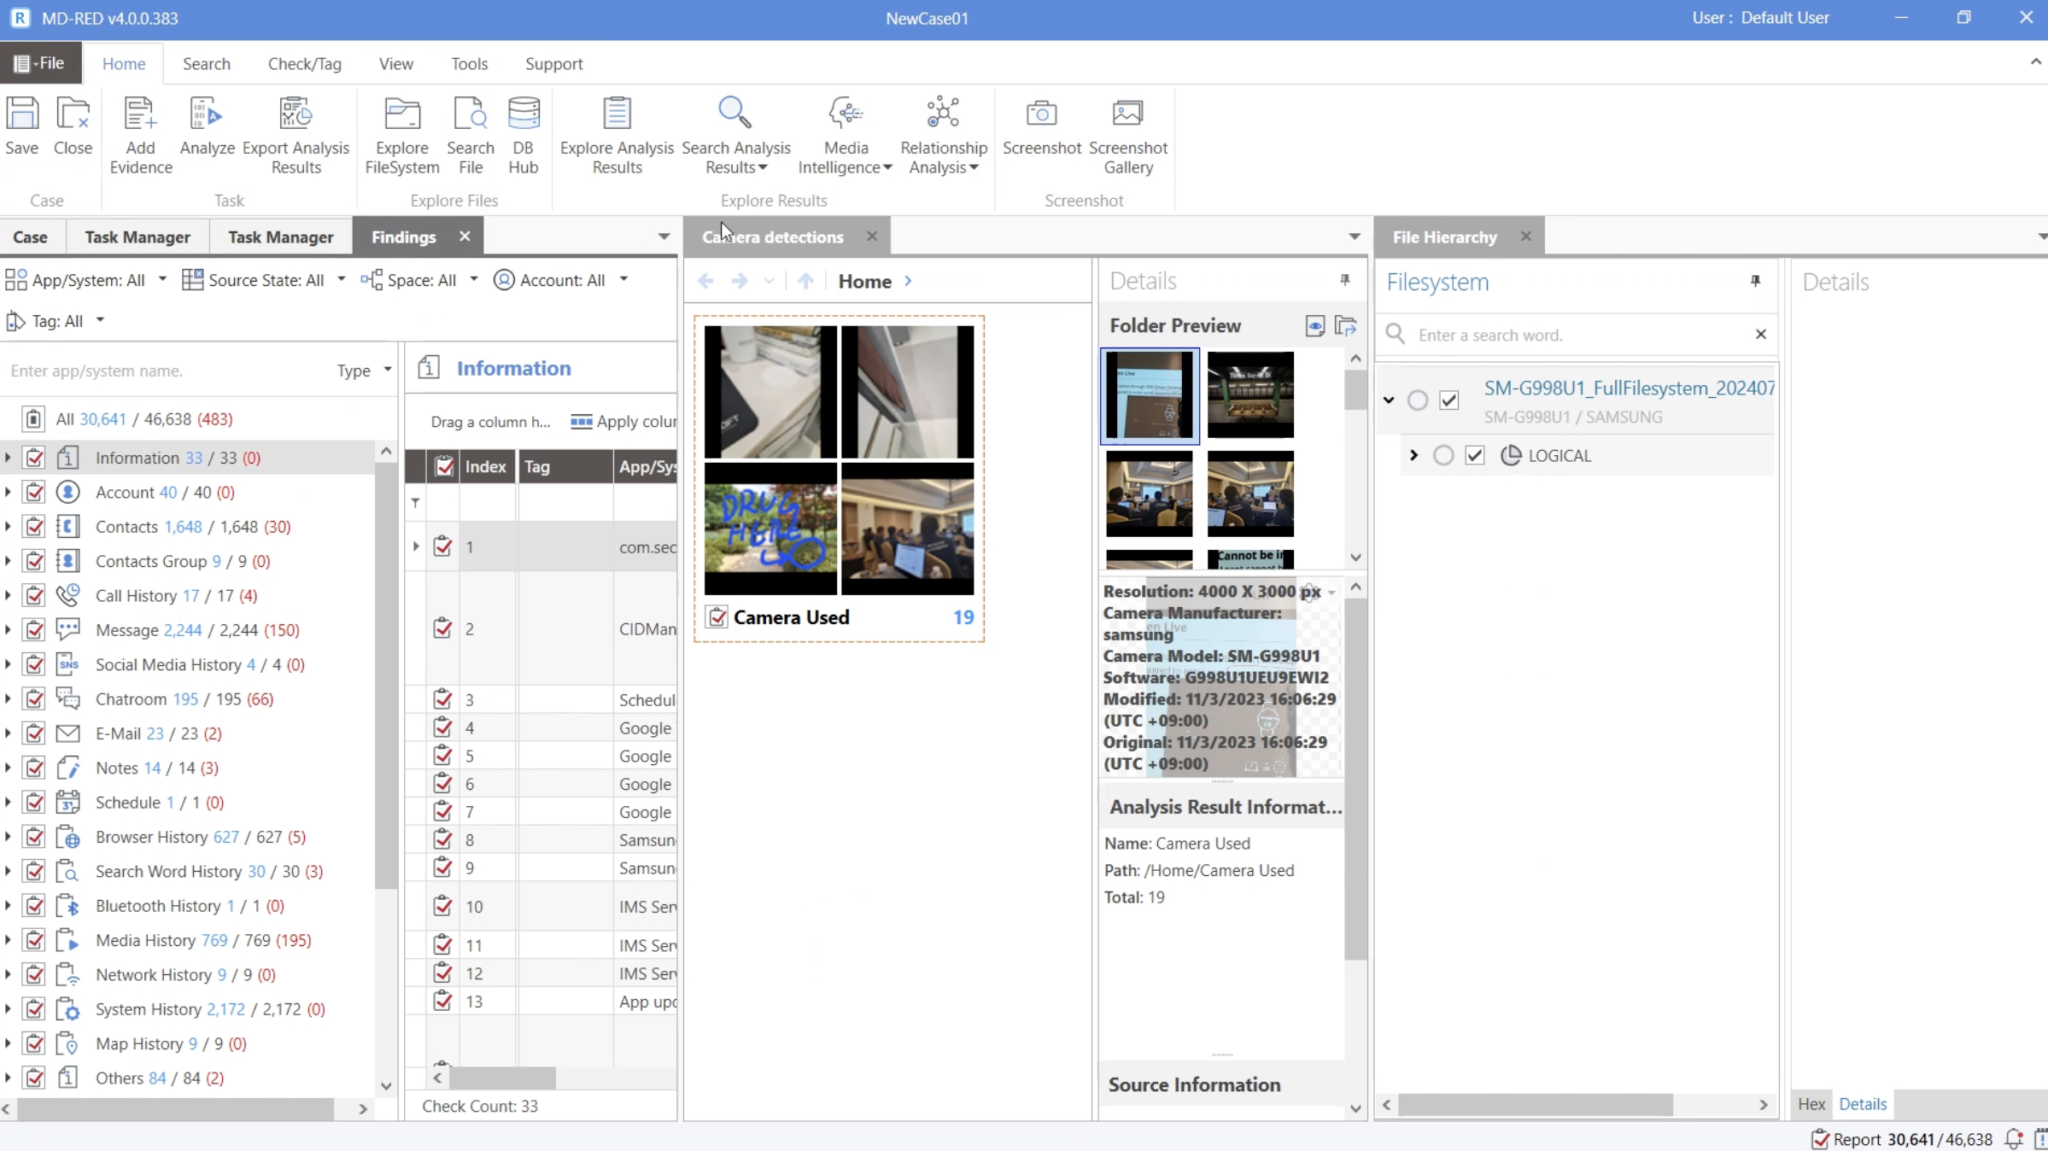Pin the Filesystem panel
Viewport: 2048px width, 1151px height.
[1755, 281]
